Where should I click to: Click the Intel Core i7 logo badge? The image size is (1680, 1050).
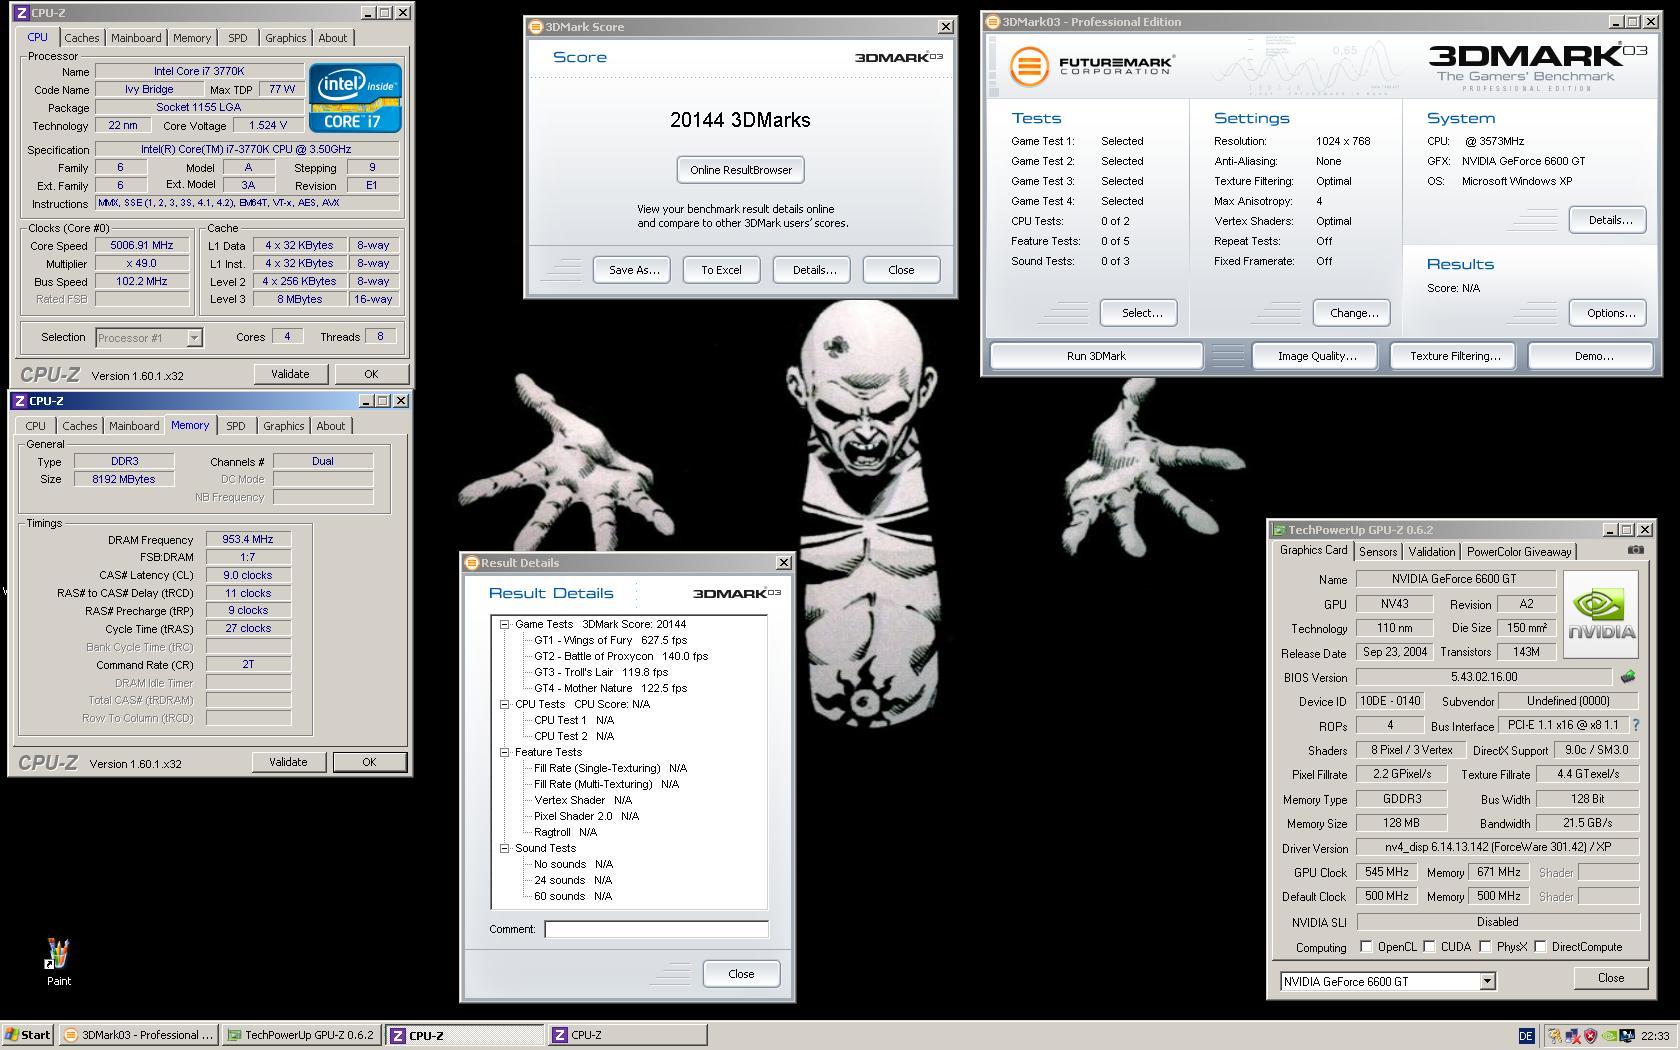tap(355, 98)
